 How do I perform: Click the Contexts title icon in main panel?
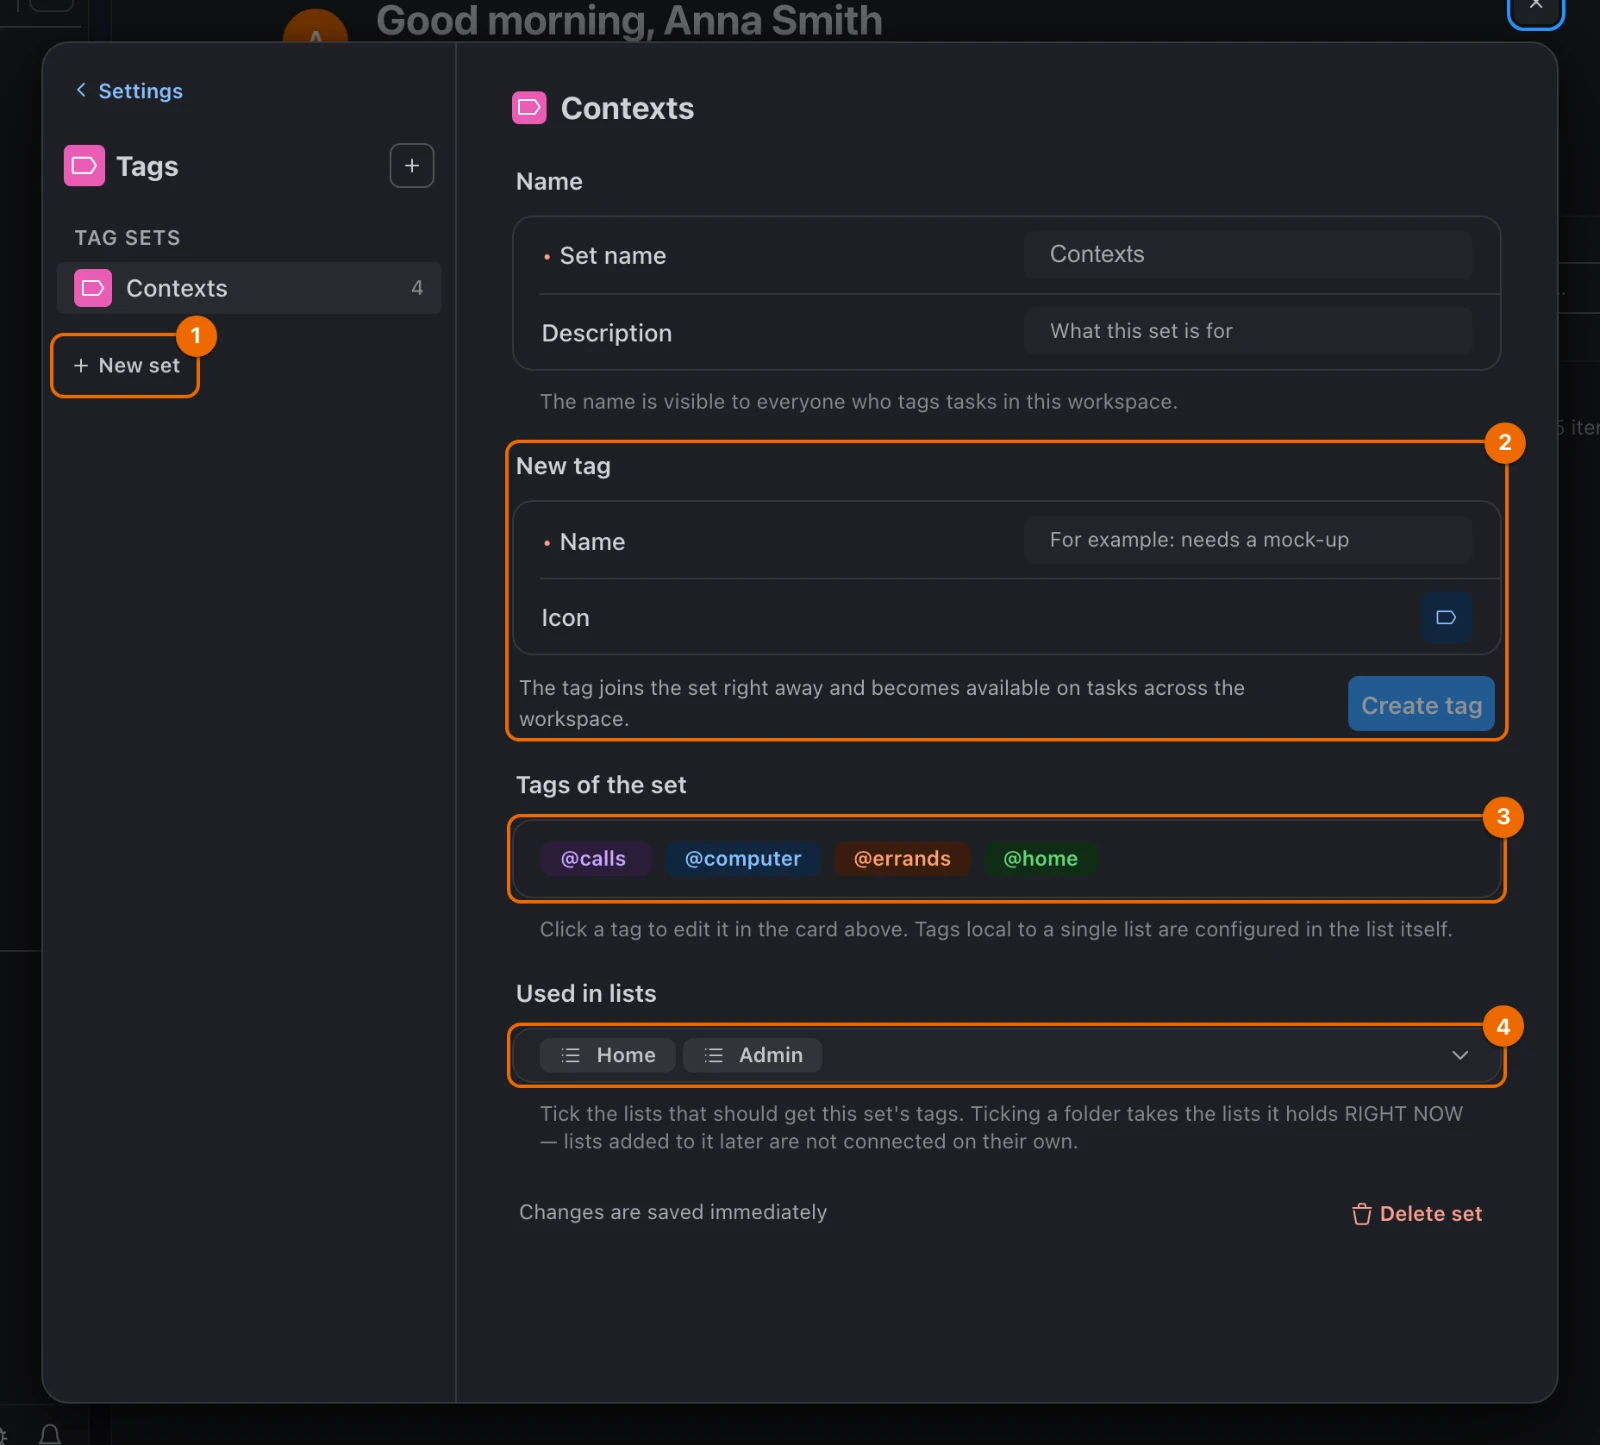(529, 108)
